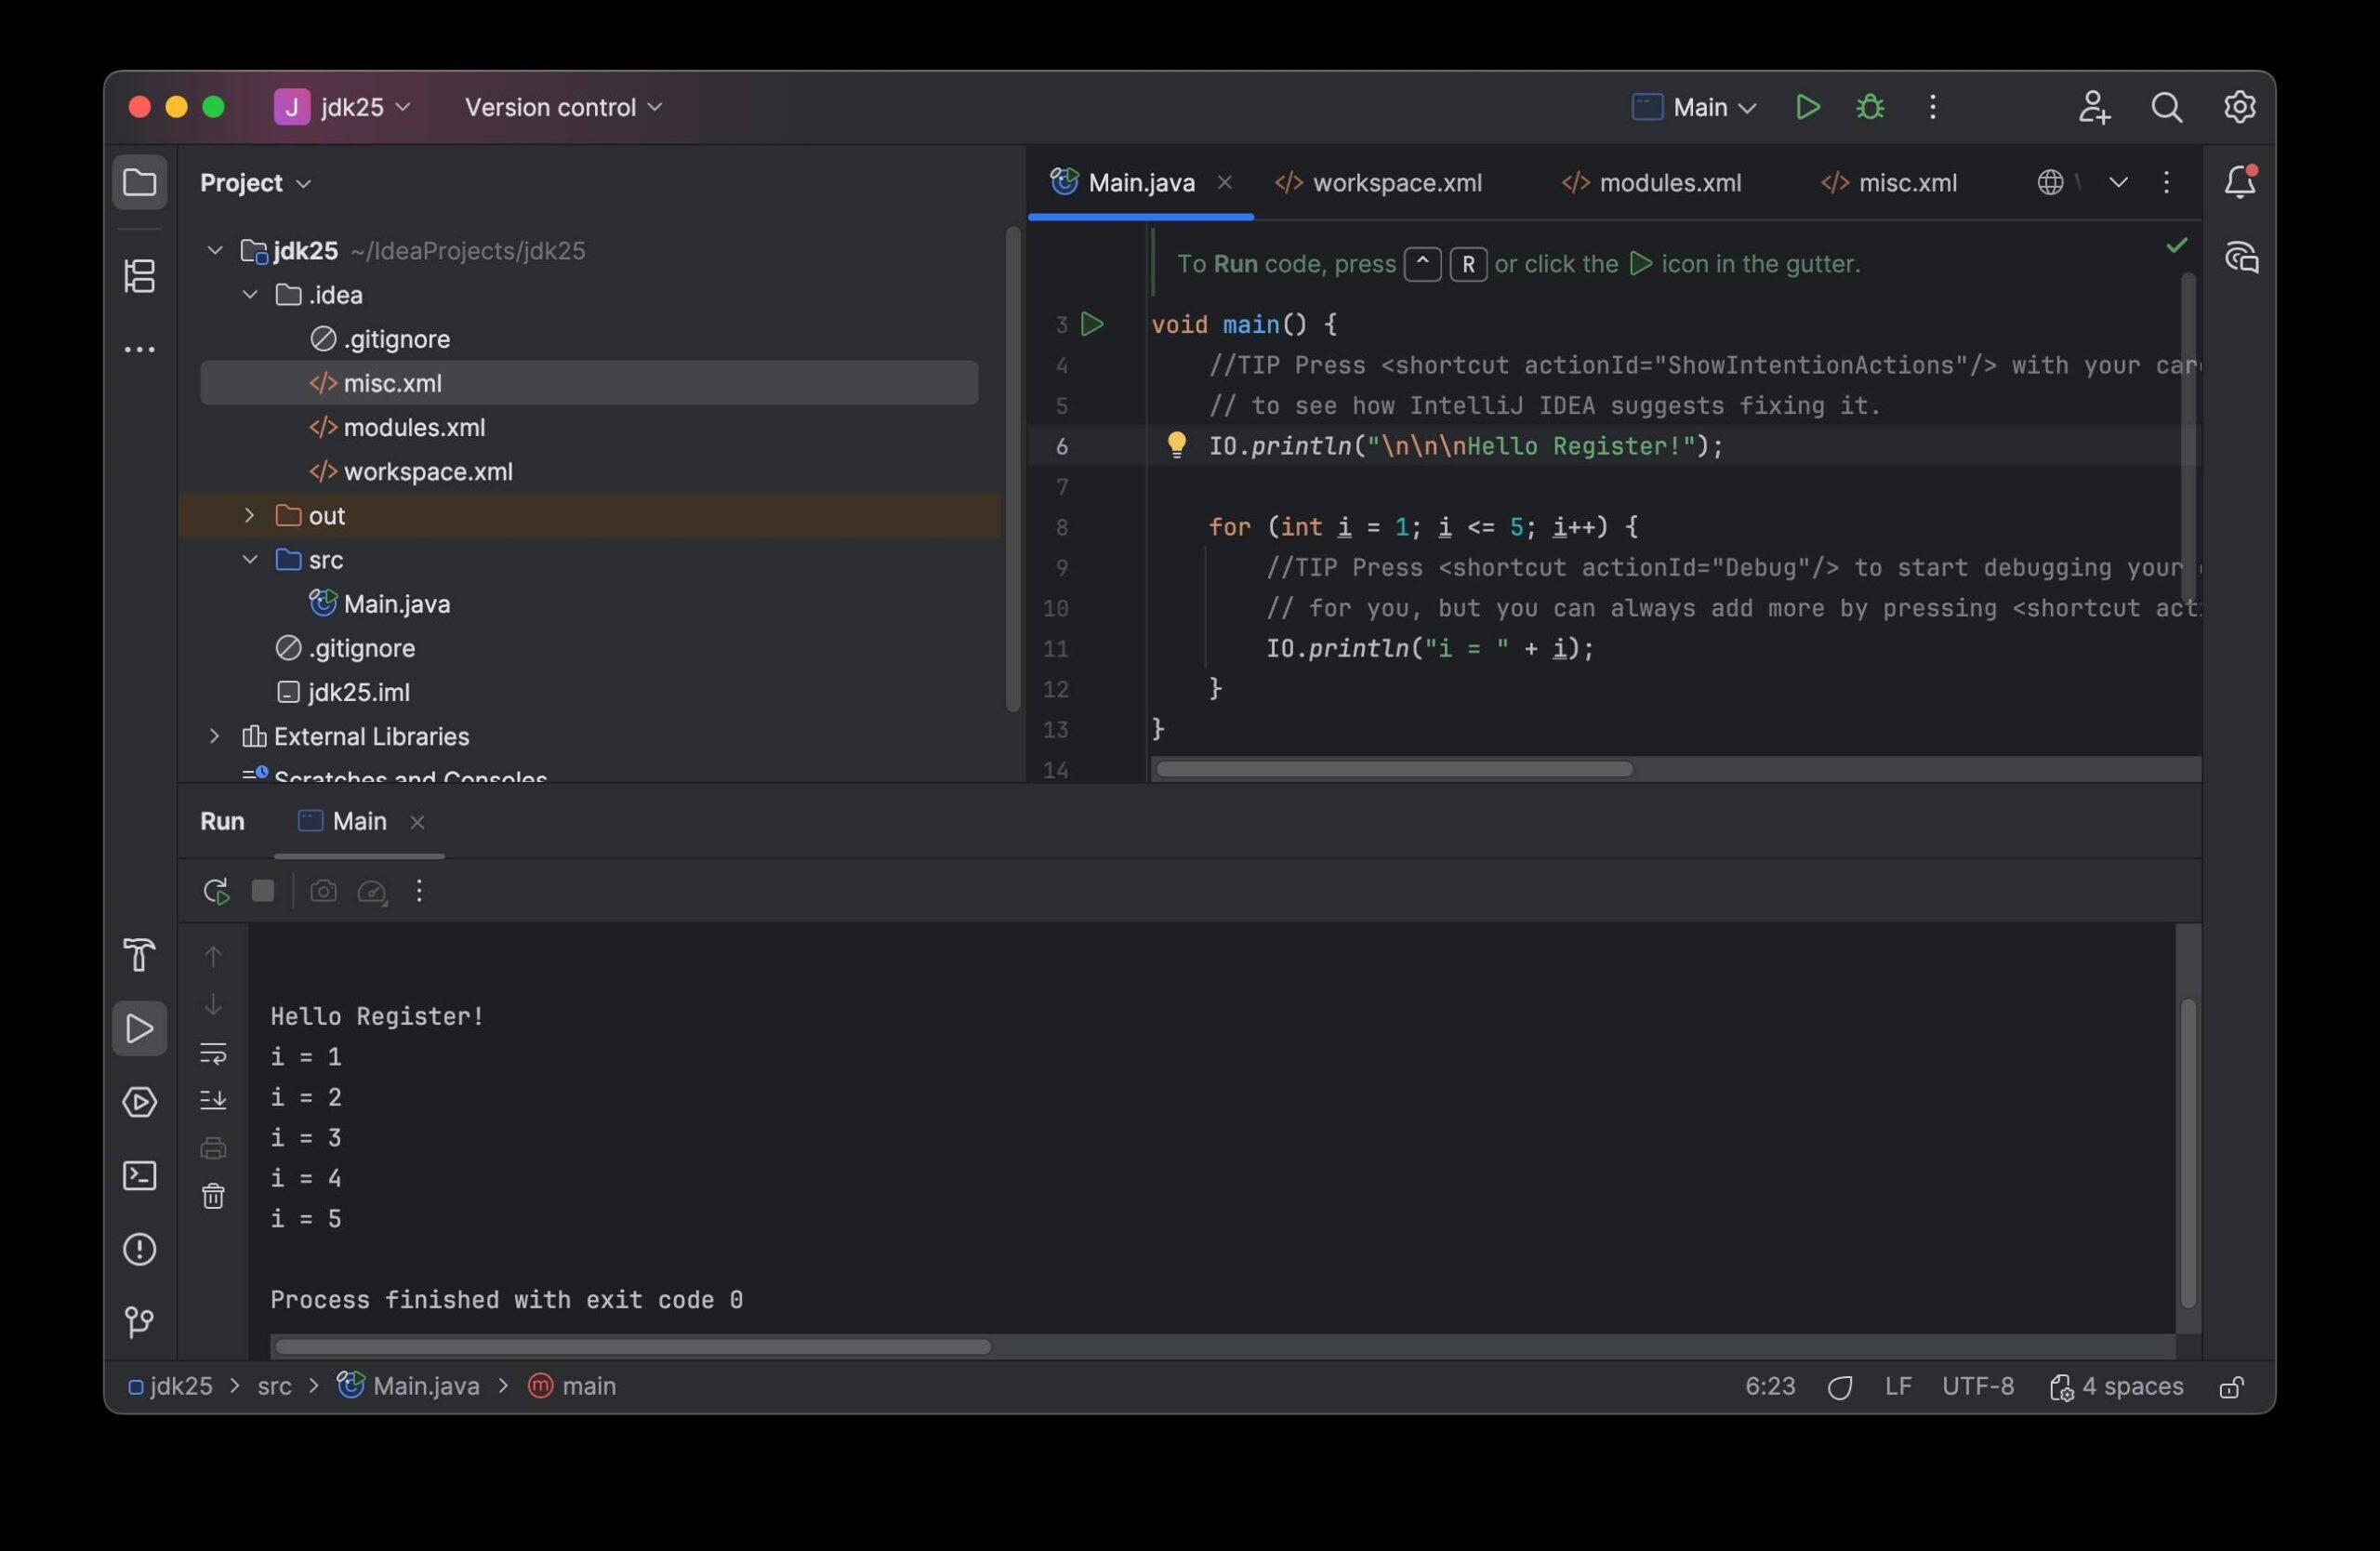Screen dimensions: 2380x1551
Task: Open the Terminal tool window icon
Action: (x=140, y=1176)
